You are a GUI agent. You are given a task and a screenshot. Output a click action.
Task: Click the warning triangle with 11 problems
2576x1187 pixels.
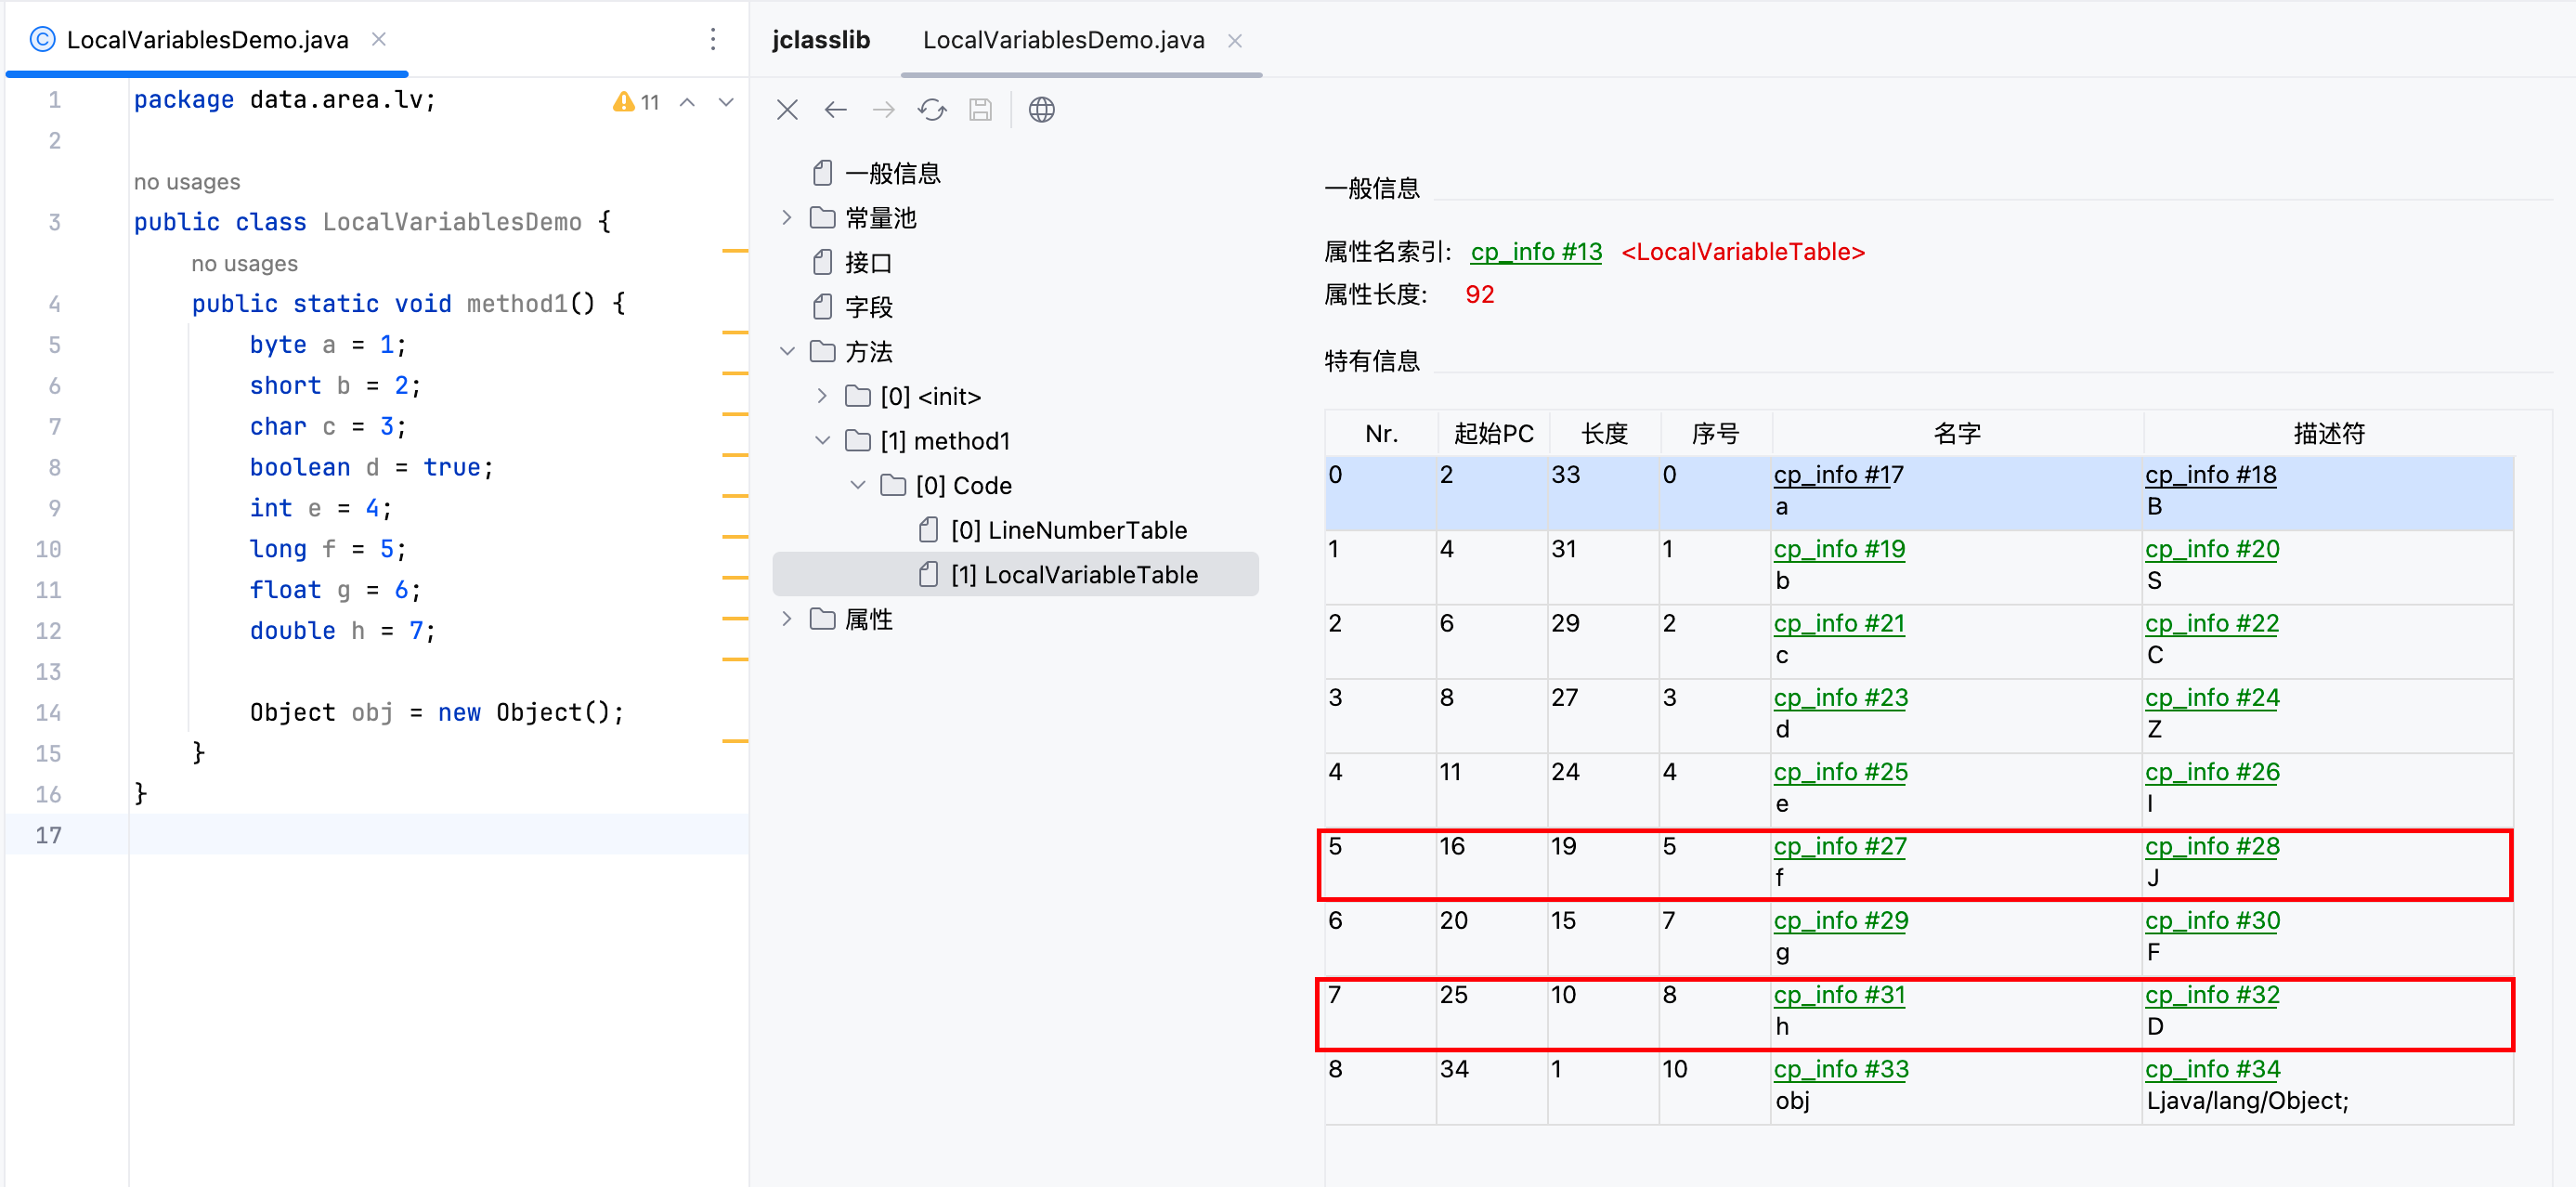point(636,102)
